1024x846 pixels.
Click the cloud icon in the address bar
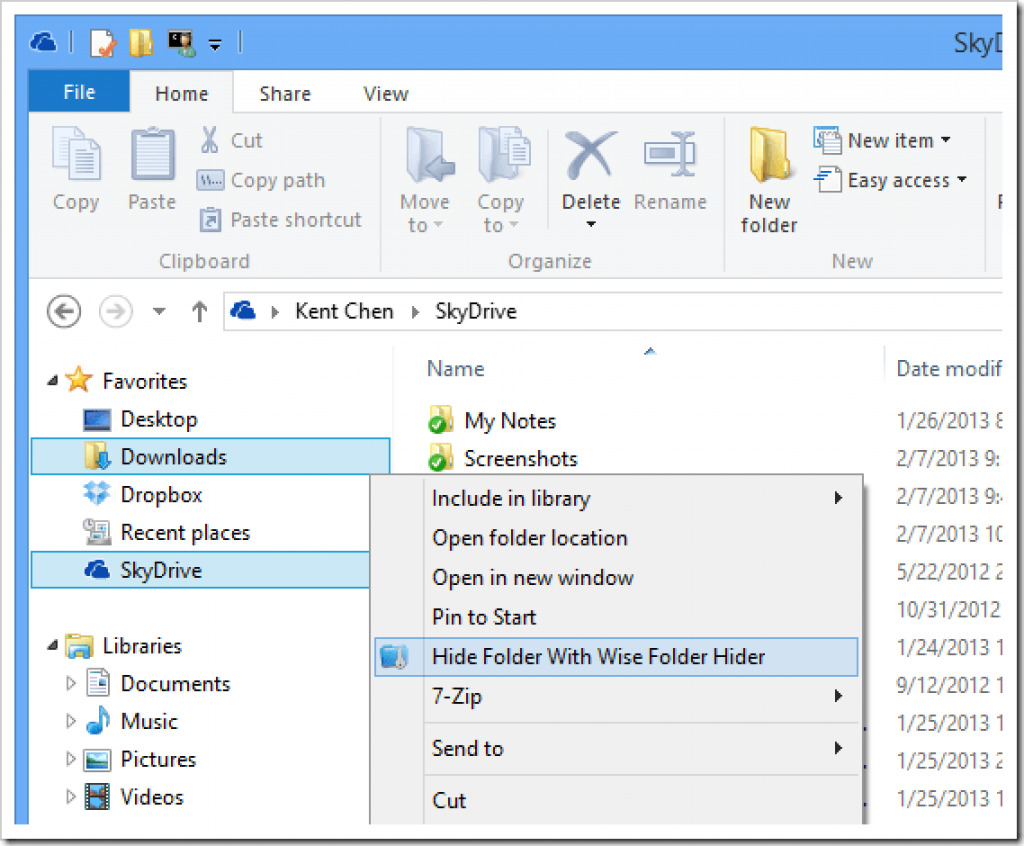(x=242, y=310)
